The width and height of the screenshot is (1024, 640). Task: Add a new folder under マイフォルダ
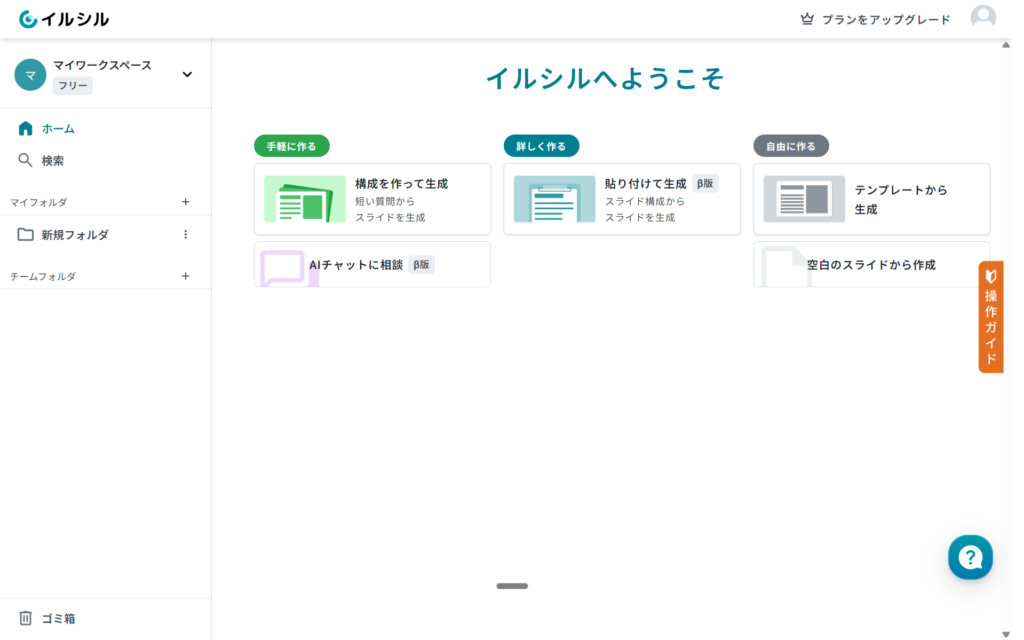click(x=185, y=202)
